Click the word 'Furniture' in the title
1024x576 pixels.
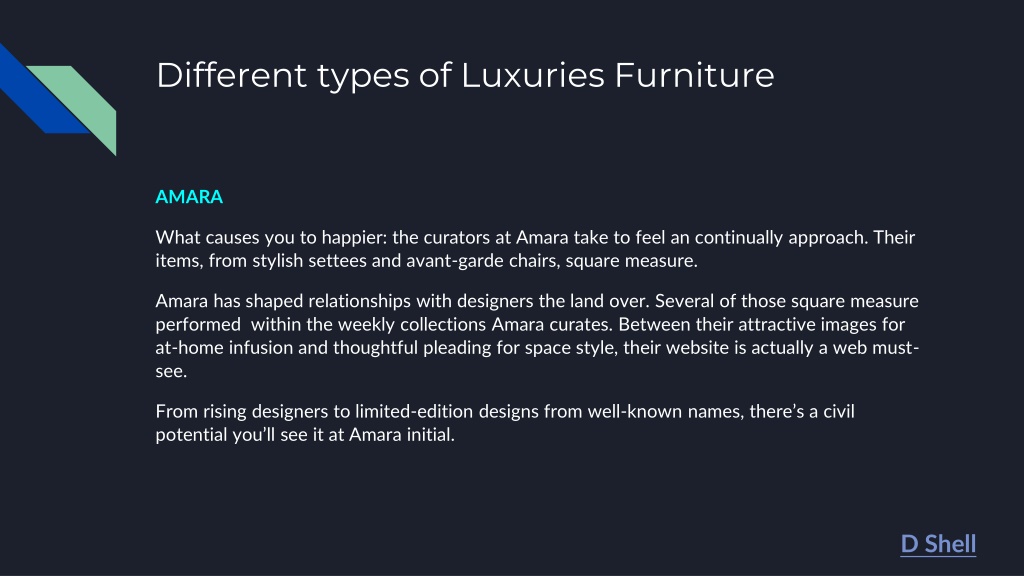coord(694,75)
